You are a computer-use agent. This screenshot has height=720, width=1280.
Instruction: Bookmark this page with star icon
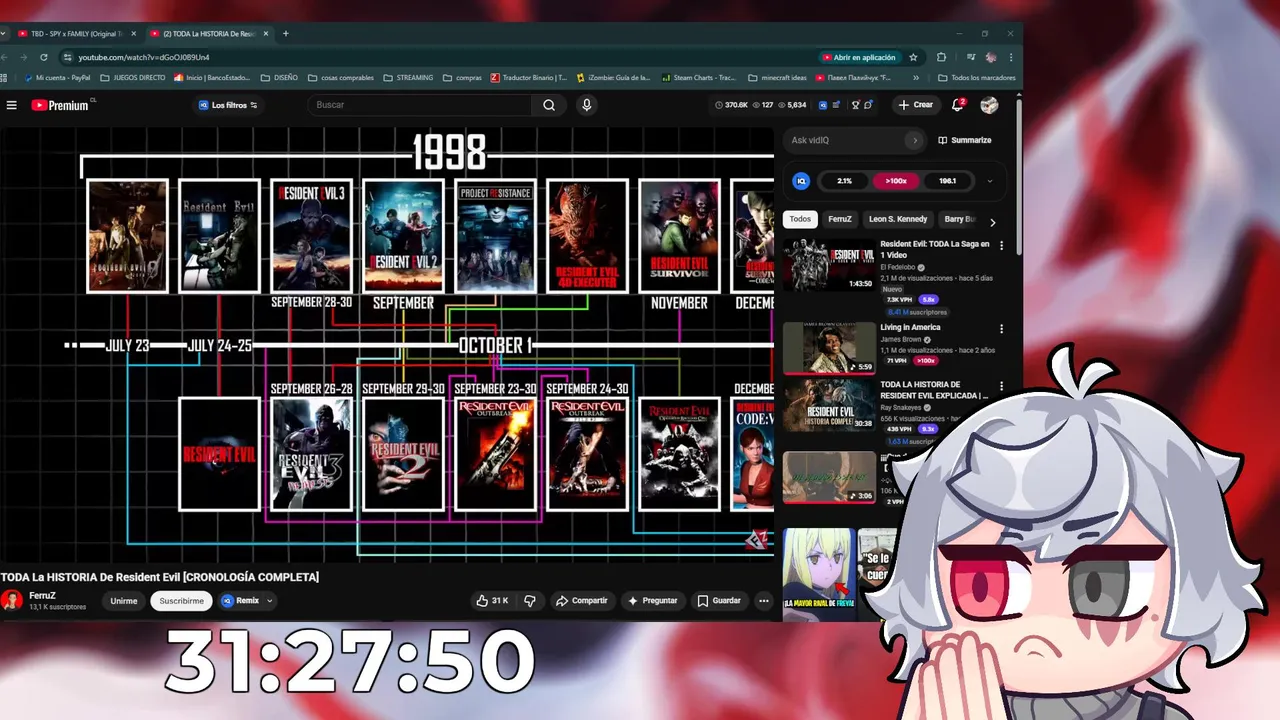point(913,57)
